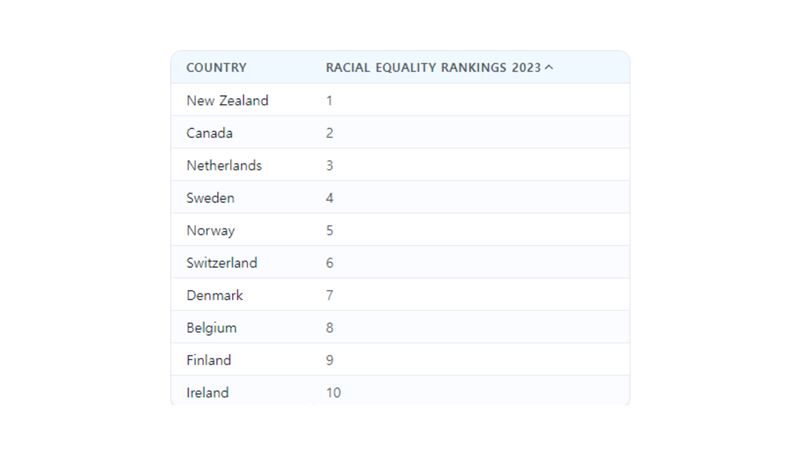Click rank number 10 in Ireland row
This screenshot has width=800, height=450.
click(333, 393)
